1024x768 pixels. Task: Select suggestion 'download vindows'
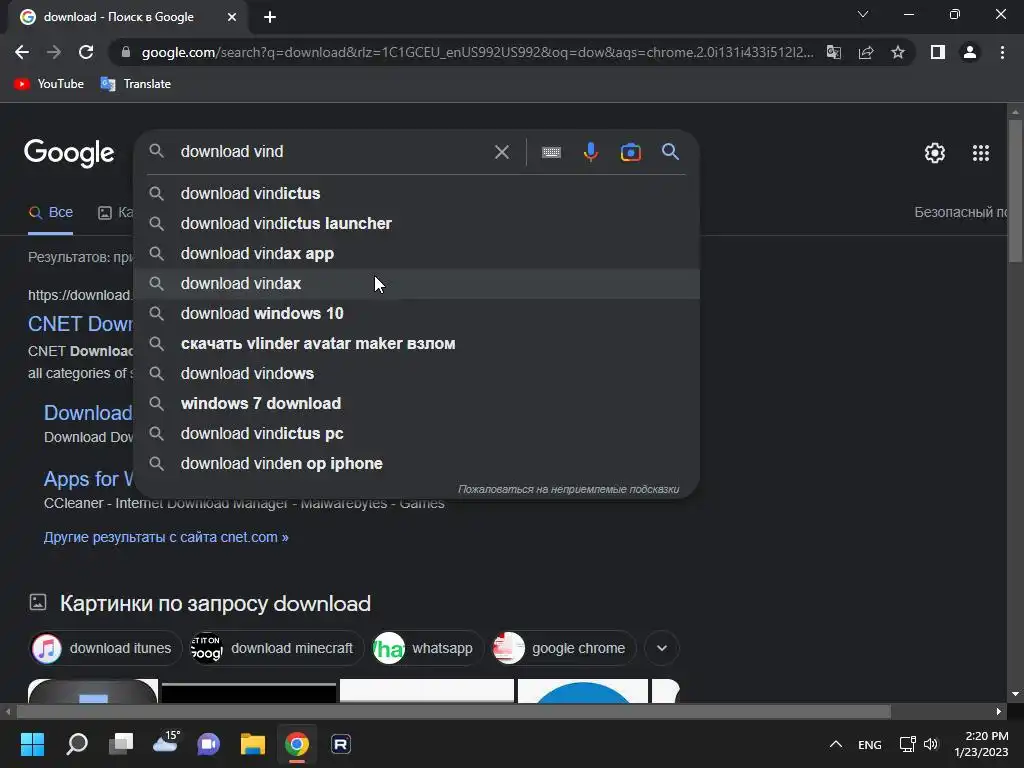[x=416, y=374]
